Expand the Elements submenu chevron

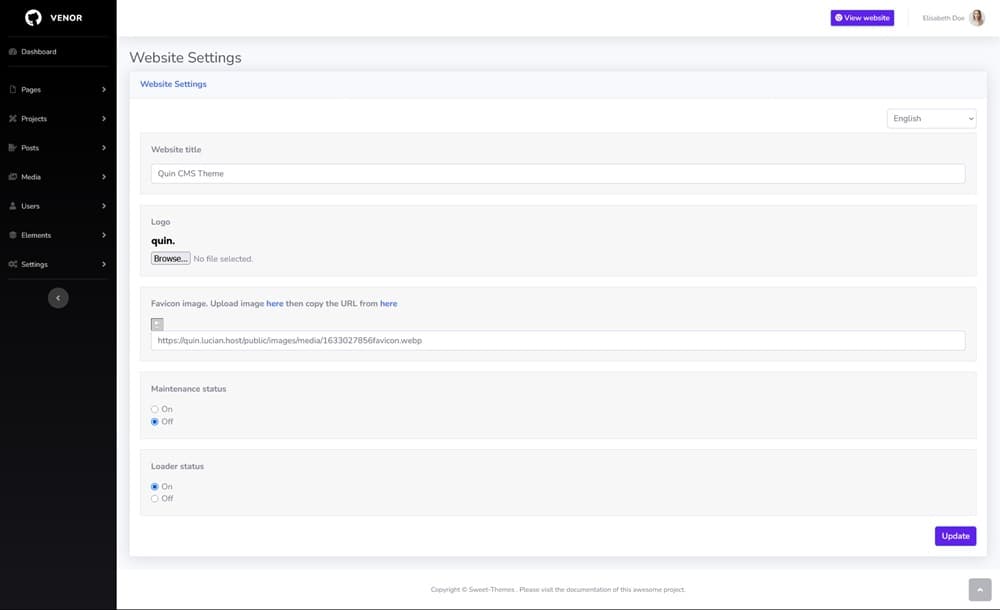pos(104,236)
